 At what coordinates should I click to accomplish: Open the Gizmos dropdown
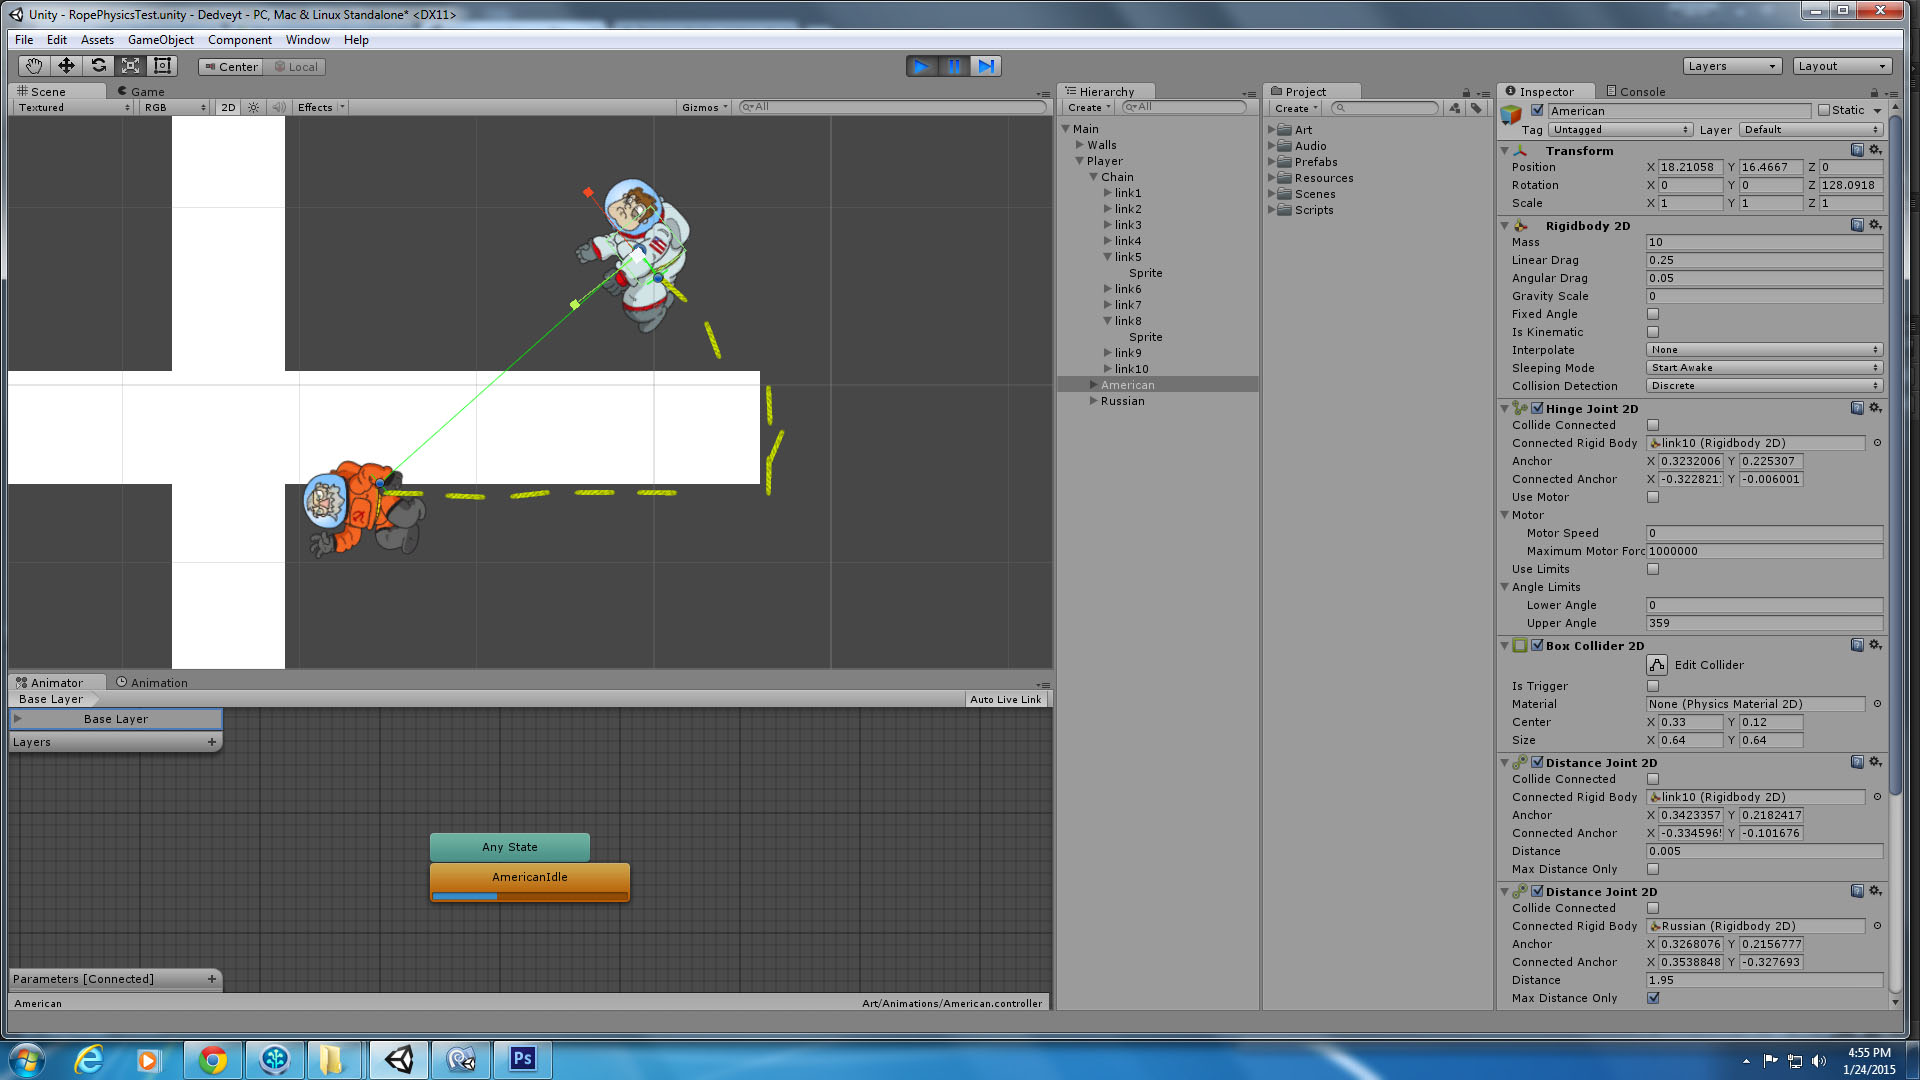704,107
